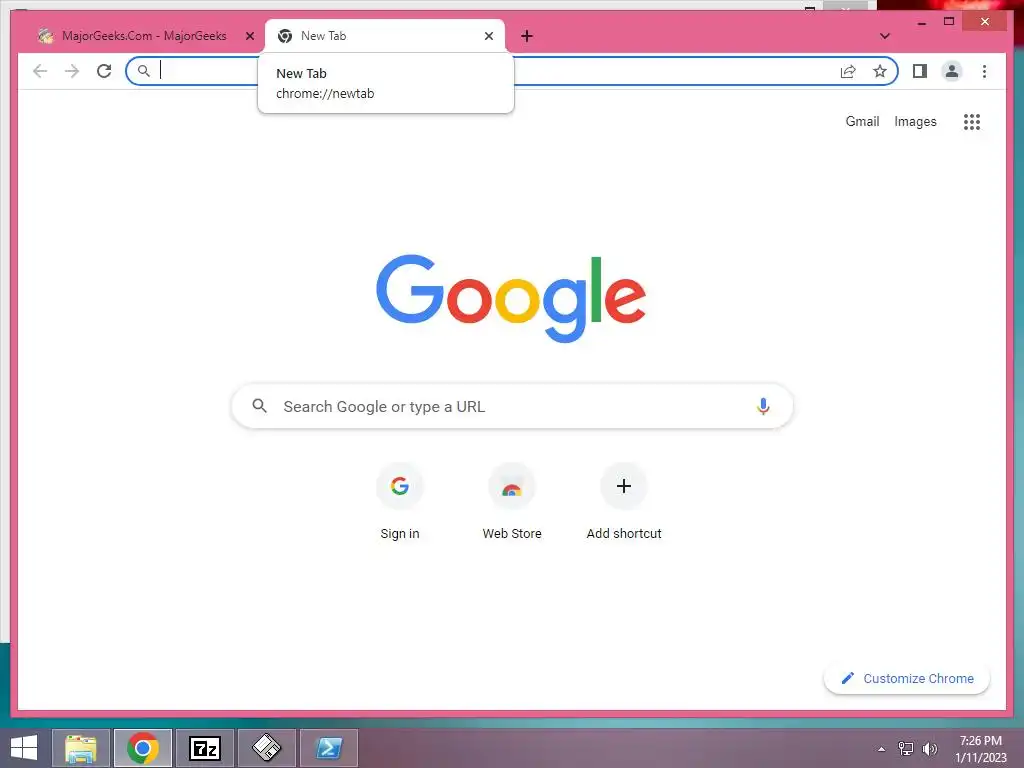The height and width of the screenshot is (768, 1024).
Task: Open the profile avatar menu
Action: click(952, 71)
